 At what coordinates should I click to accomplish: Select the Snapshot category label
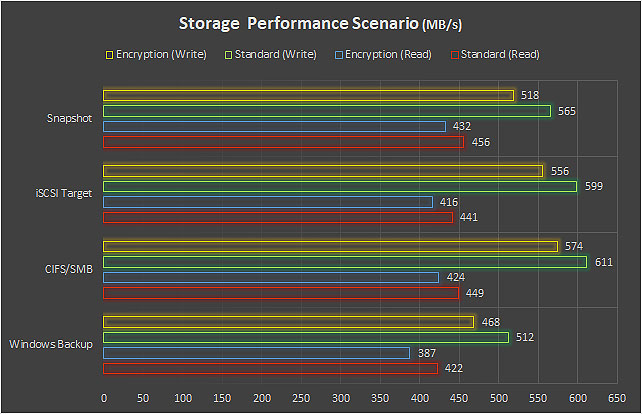point(70,118)
